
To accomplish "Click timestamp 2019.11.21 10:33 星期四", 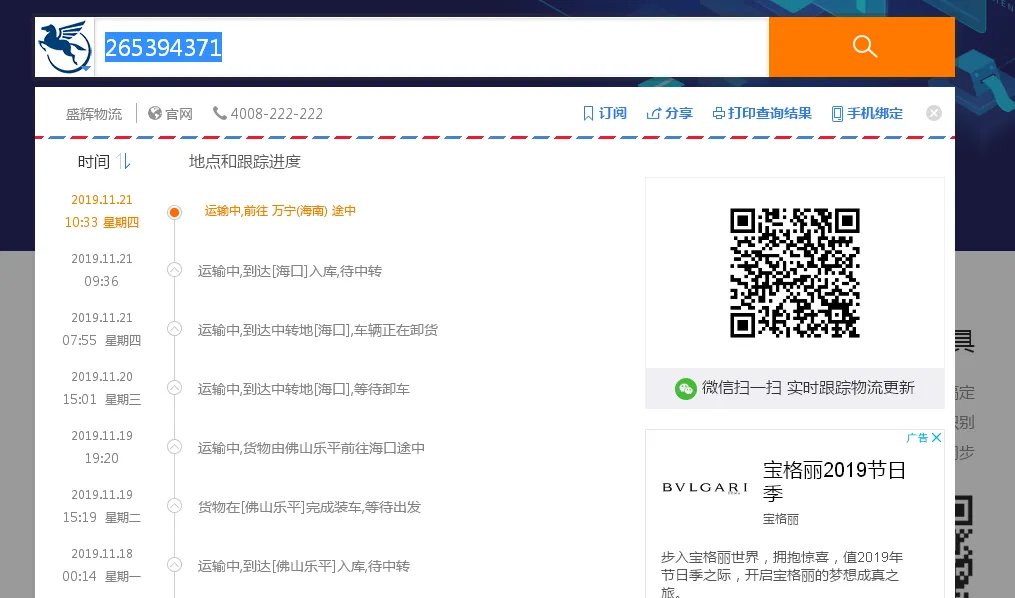I will 102,211.
